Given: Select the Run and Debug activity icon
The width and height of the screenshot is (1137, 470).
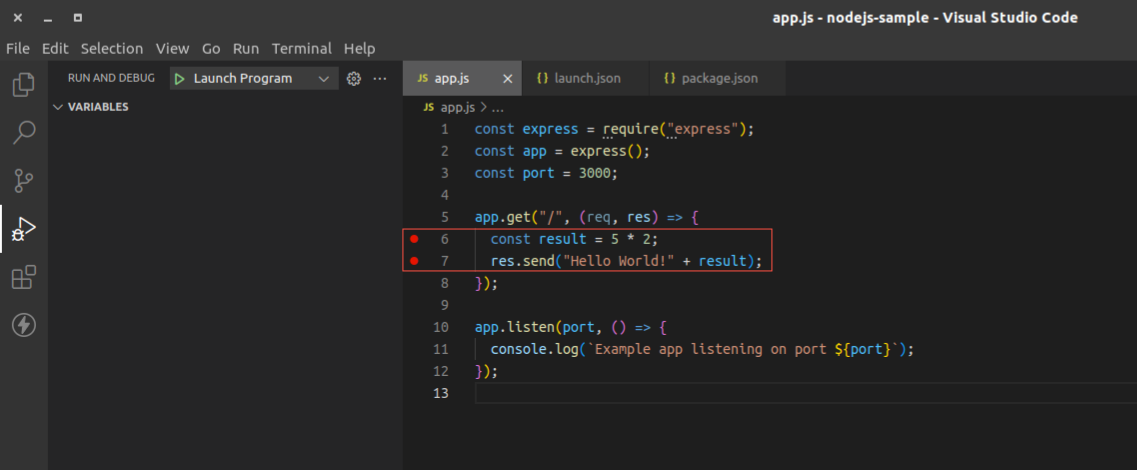Looking at the screenshot, I should point(24,229).
